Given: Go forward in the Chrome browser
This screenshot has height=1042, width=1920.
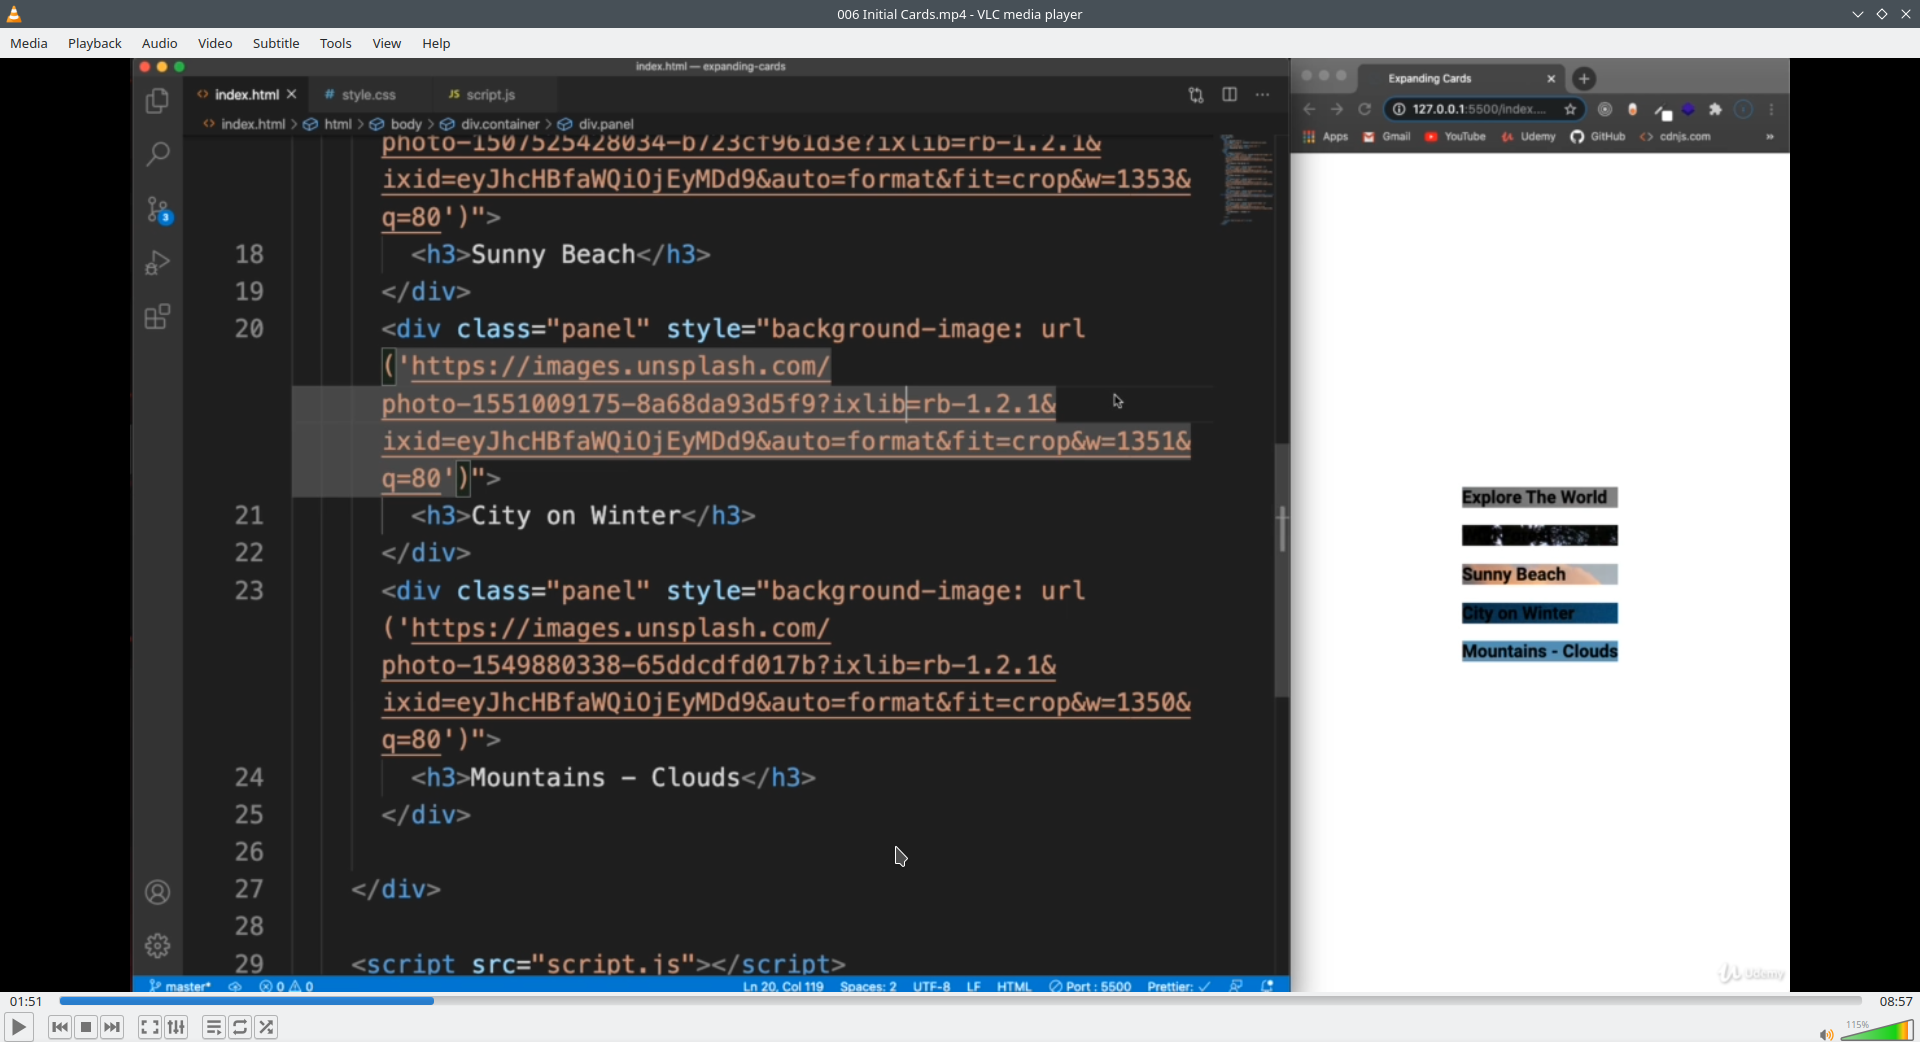Looking at the screenshot, I should [x=1337, y=109].
